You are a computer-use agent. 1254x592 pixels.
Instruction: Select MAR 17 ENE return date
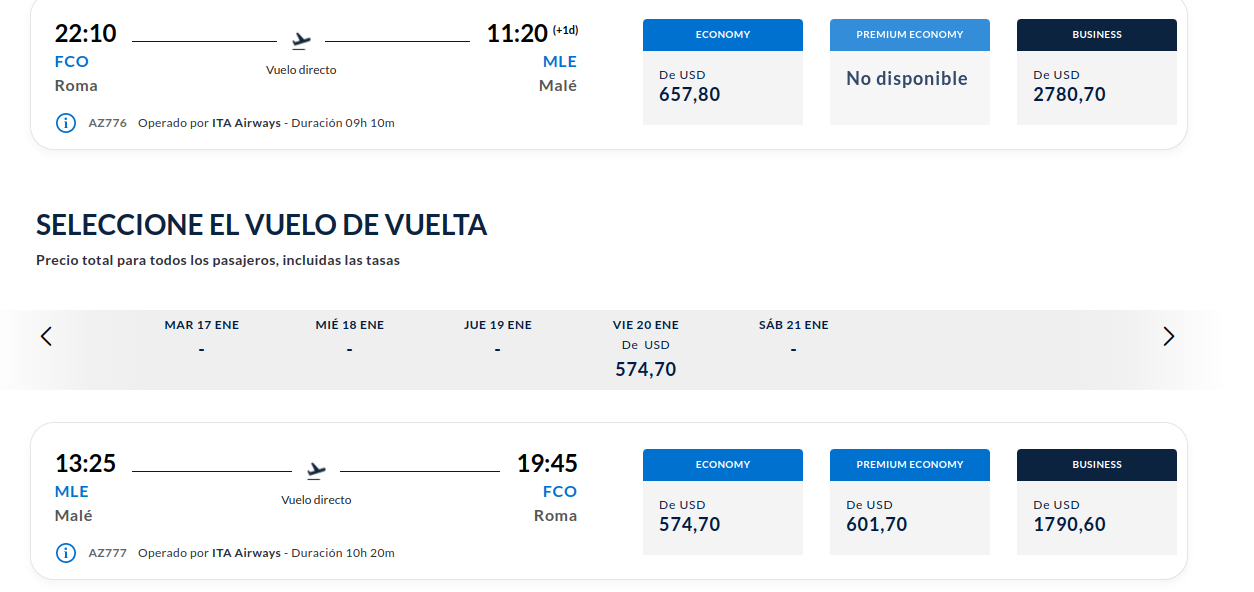click(x=202, y=338)
